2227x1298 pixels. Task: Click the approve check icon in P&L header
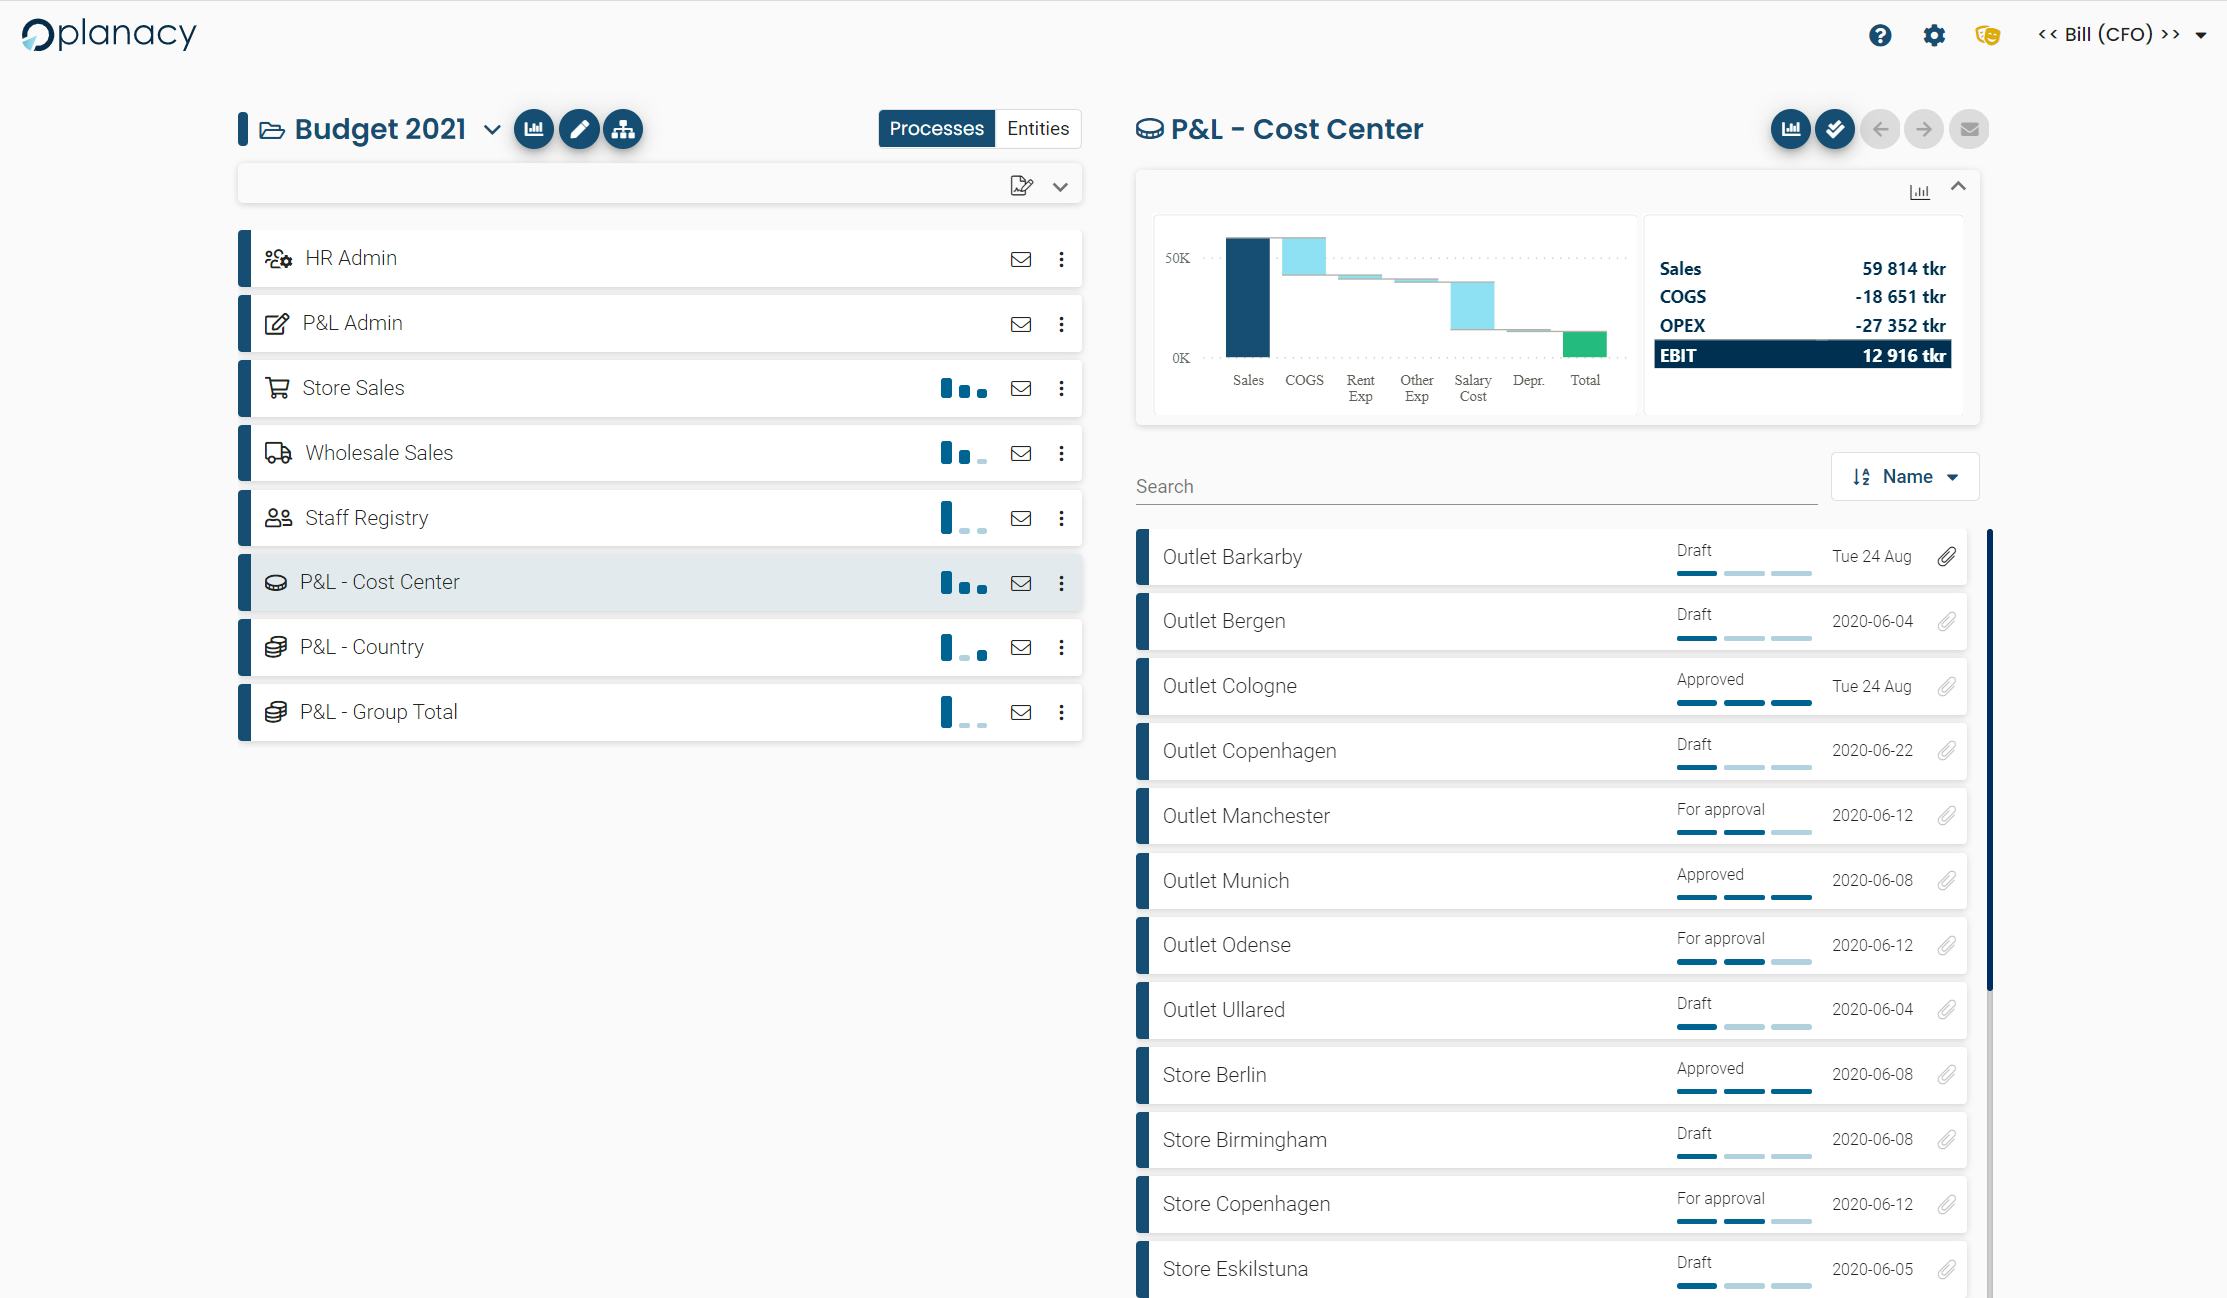(1834, 128)
